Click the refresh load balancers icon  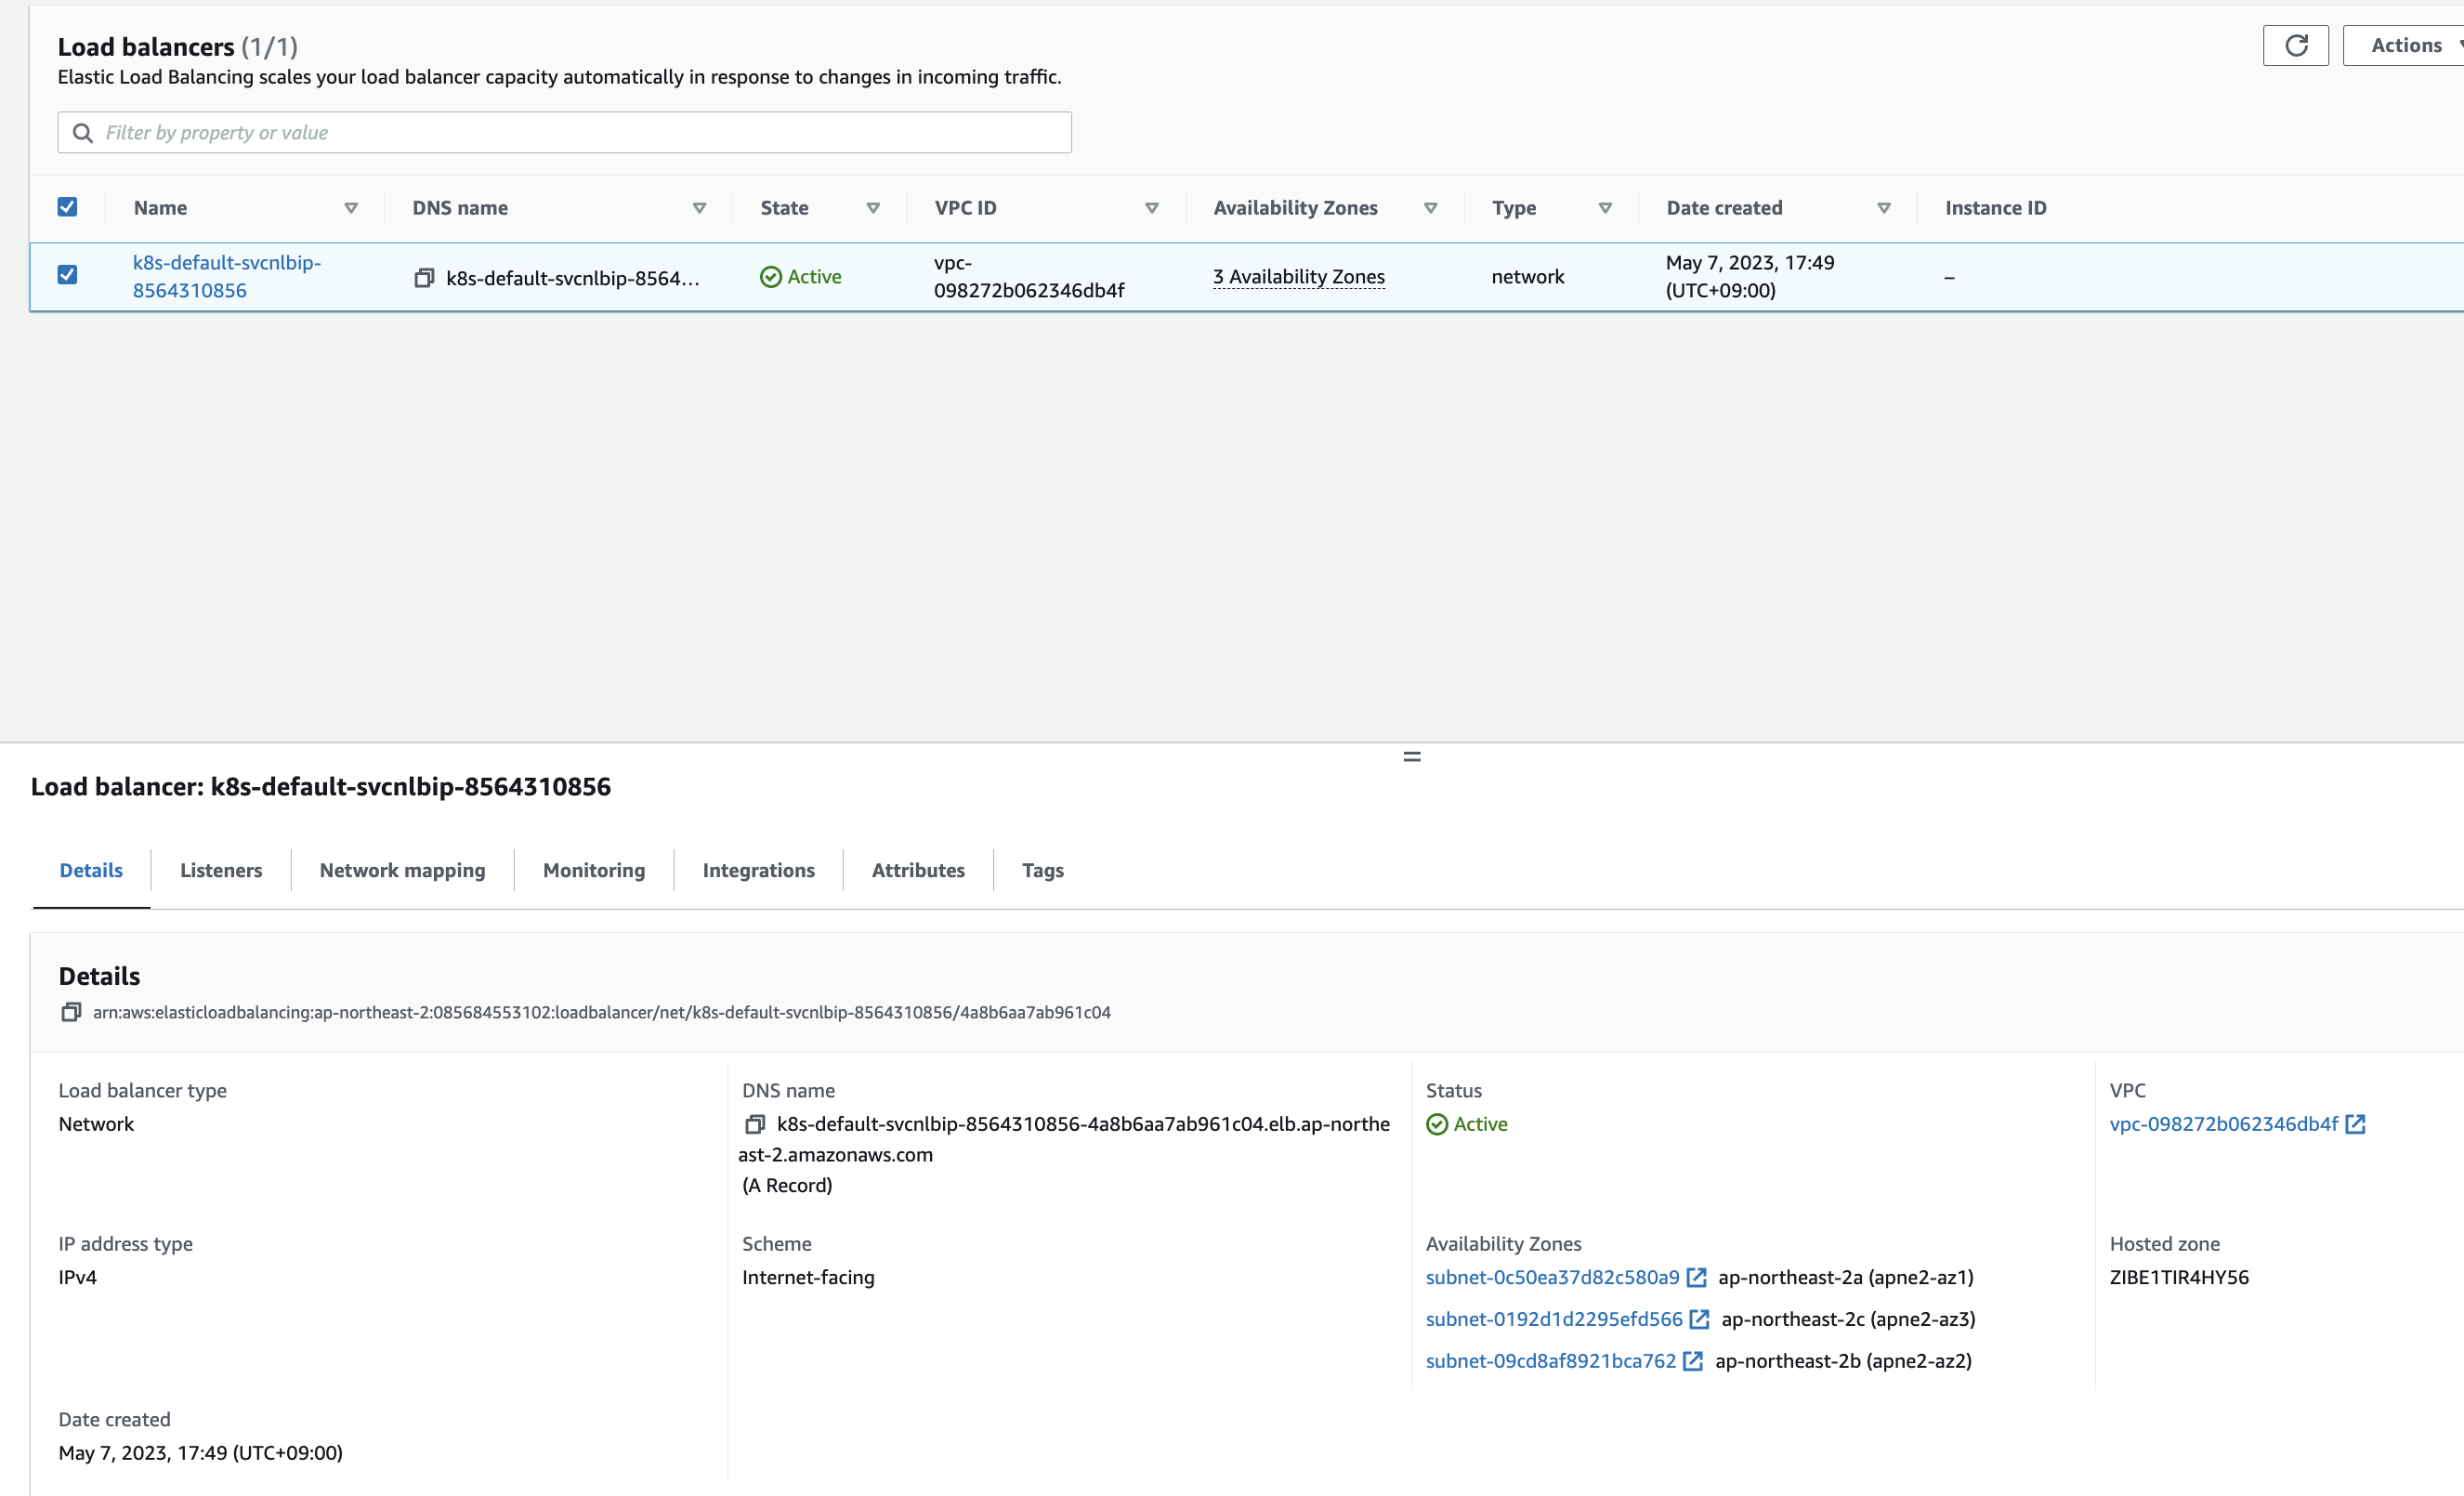point(2295,46)
